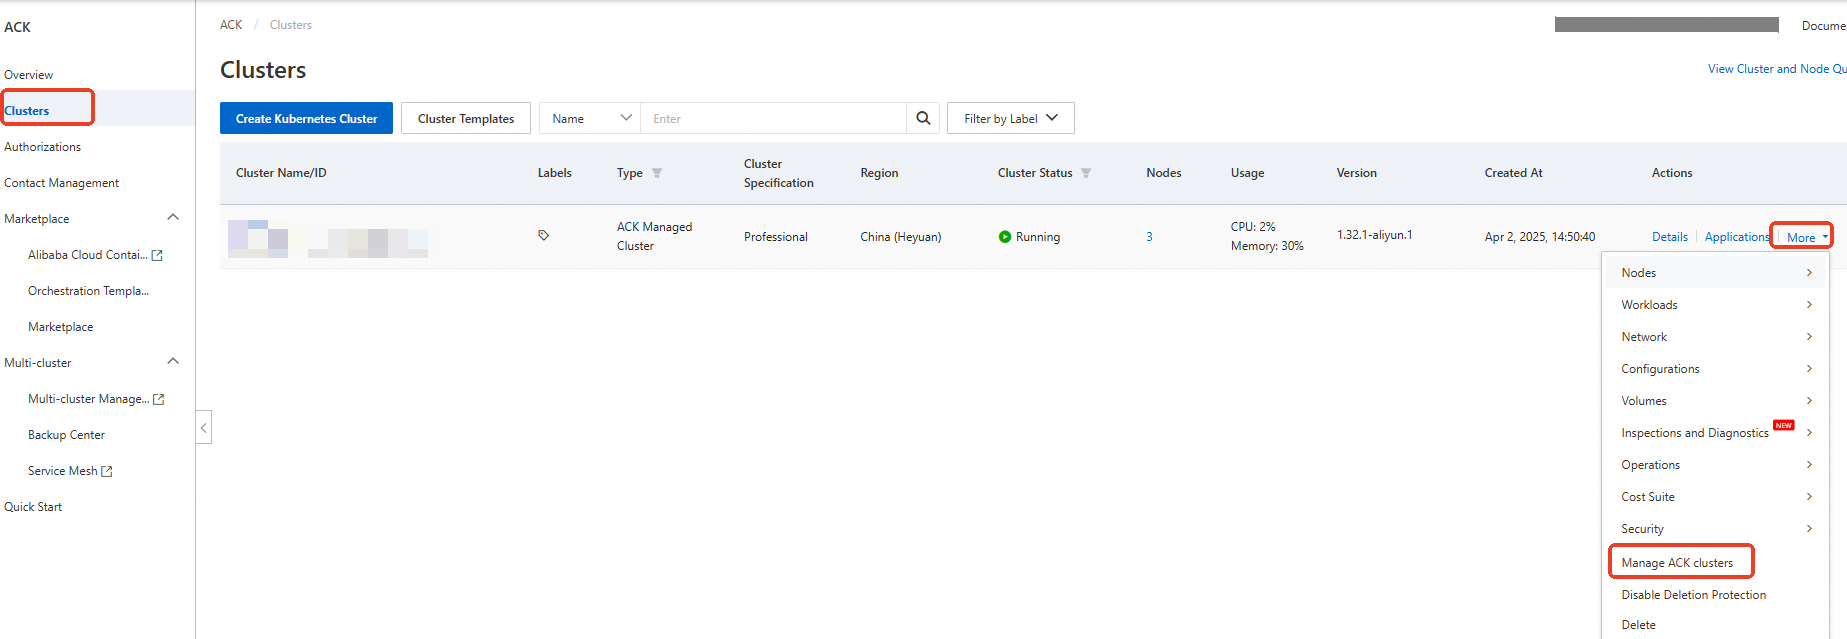Screen dimensions: 1847x639
Task: Click the 1.32.1-aliyun.1 version text
Action: pyautogui.click(x=1375, y=235)
